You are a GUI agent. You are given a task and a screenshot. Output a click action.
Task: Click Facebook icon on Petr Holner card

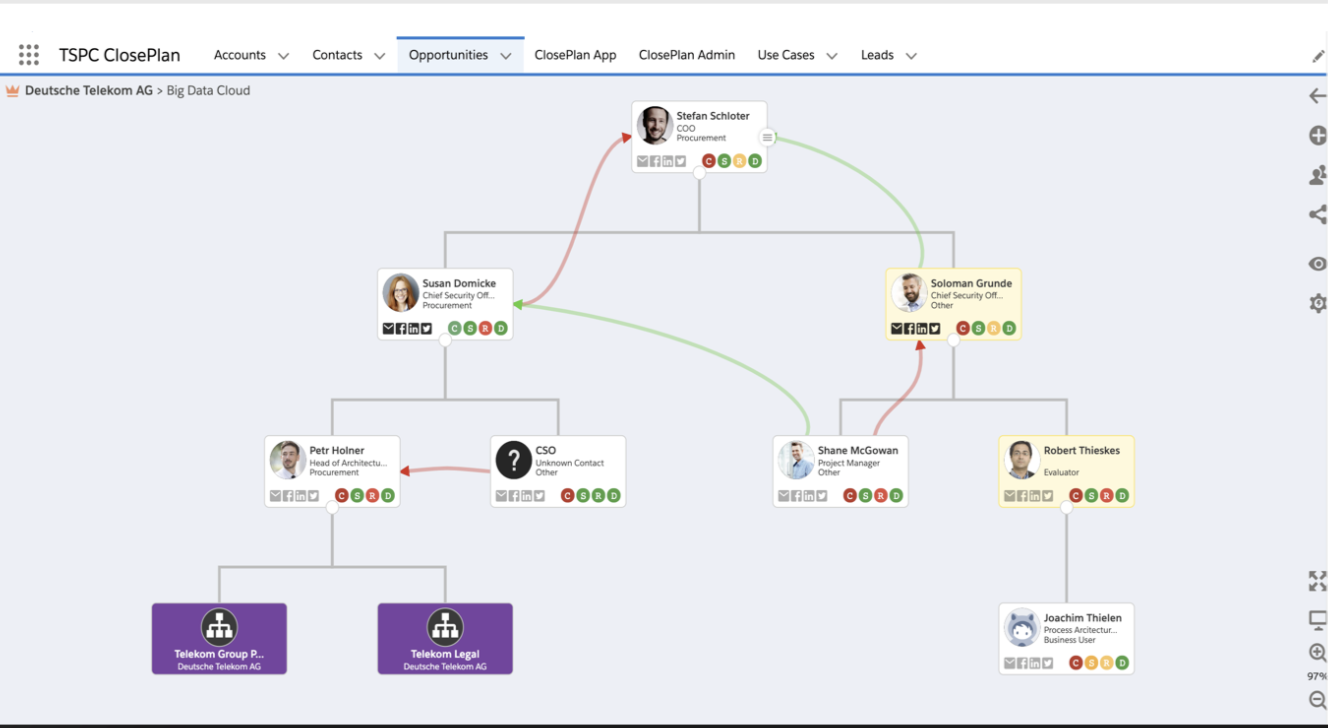click(x=288, y=496)
